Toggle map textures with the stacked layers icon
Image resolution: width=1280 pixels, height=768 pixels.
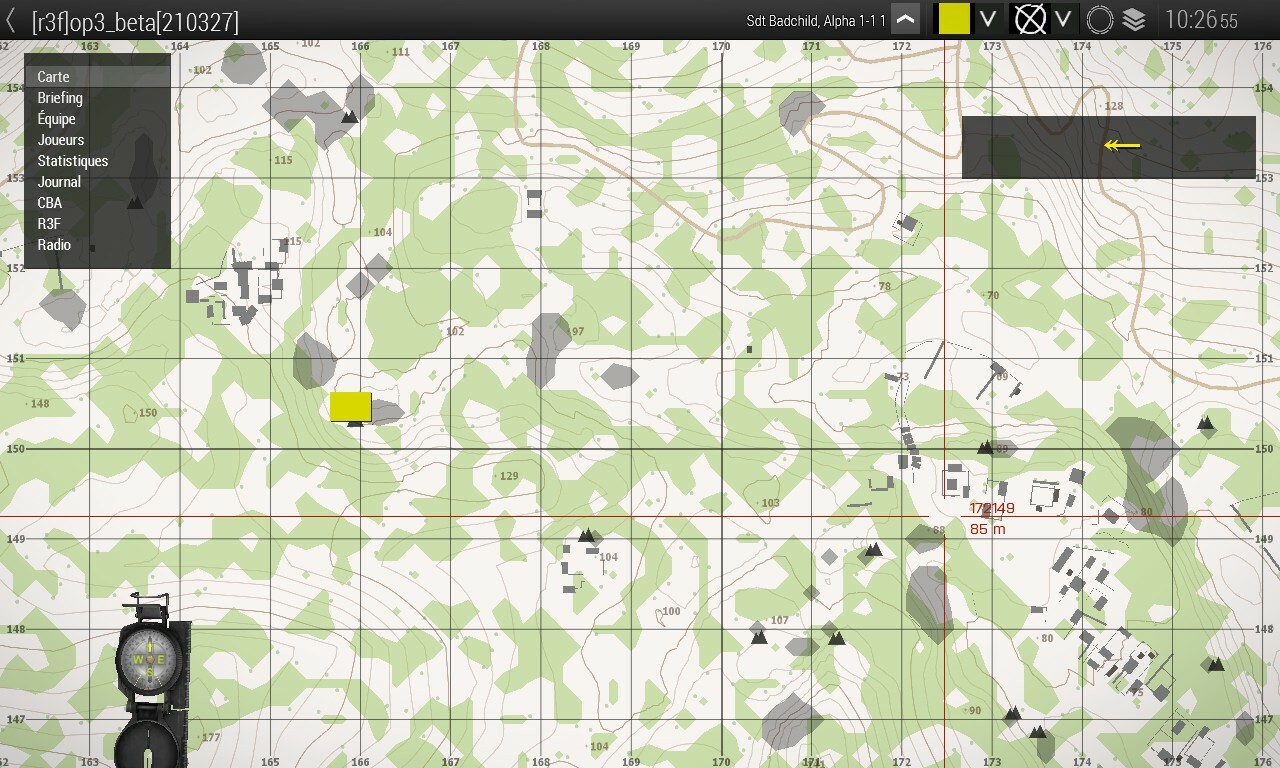(1133, 20)
